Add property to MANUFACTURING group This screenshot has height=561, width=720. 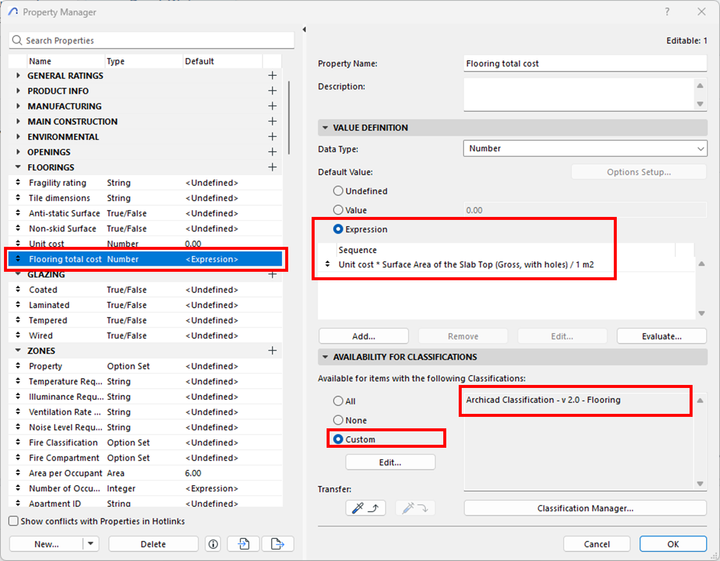click(272, 106)
